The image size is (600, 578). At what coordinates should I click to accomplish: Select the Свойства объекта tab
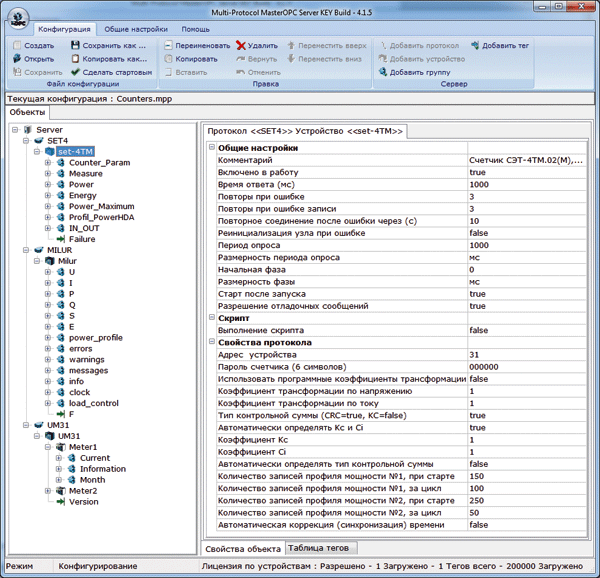(x=243, y=549)
